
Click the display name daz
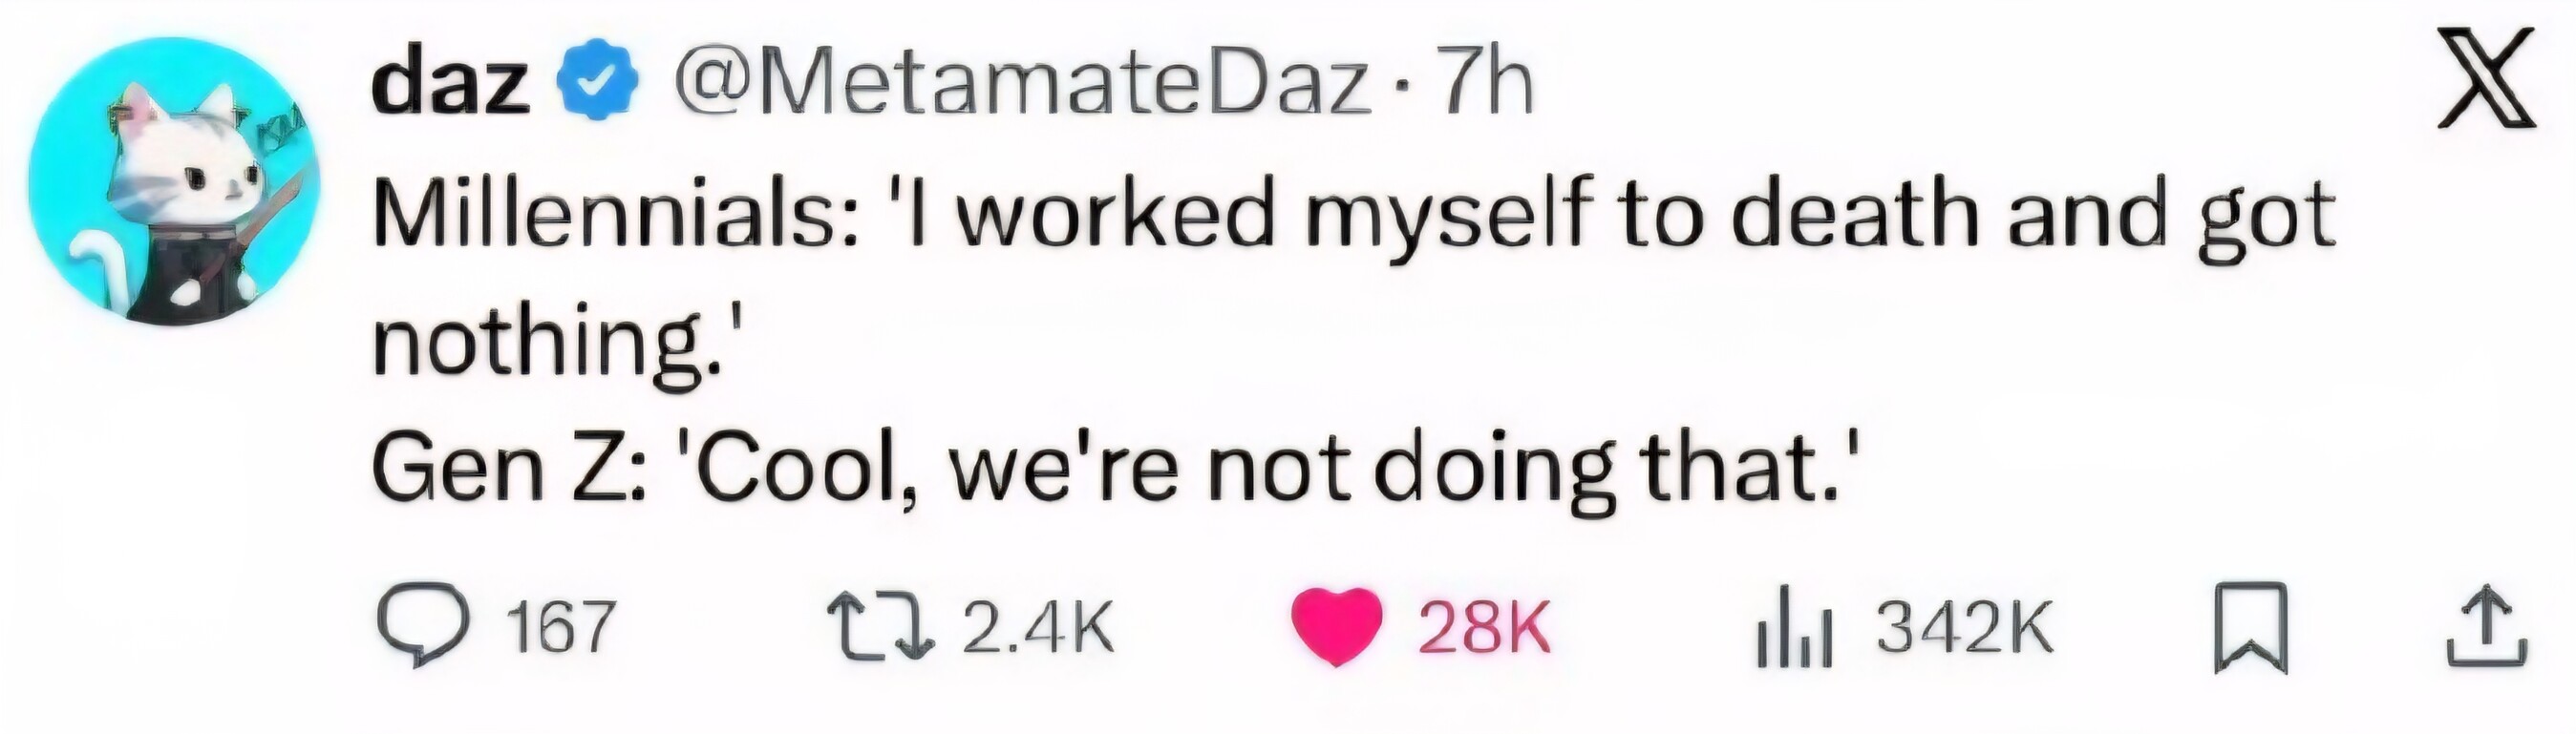(449, 86)
